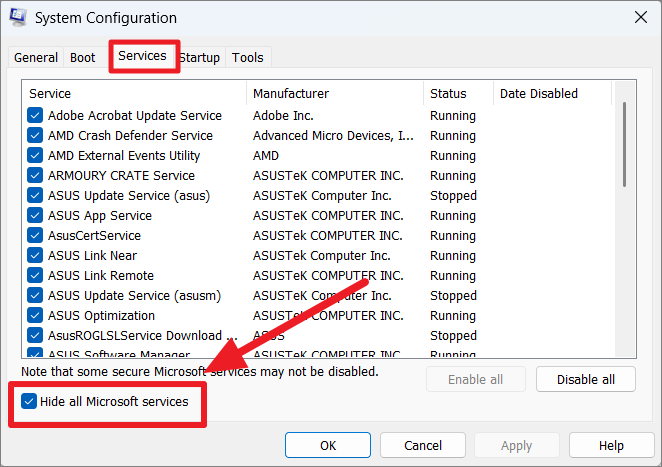Sort by the Manufacturer column header
The height and width of the screenshot is (467, 662).
point(335,93)
